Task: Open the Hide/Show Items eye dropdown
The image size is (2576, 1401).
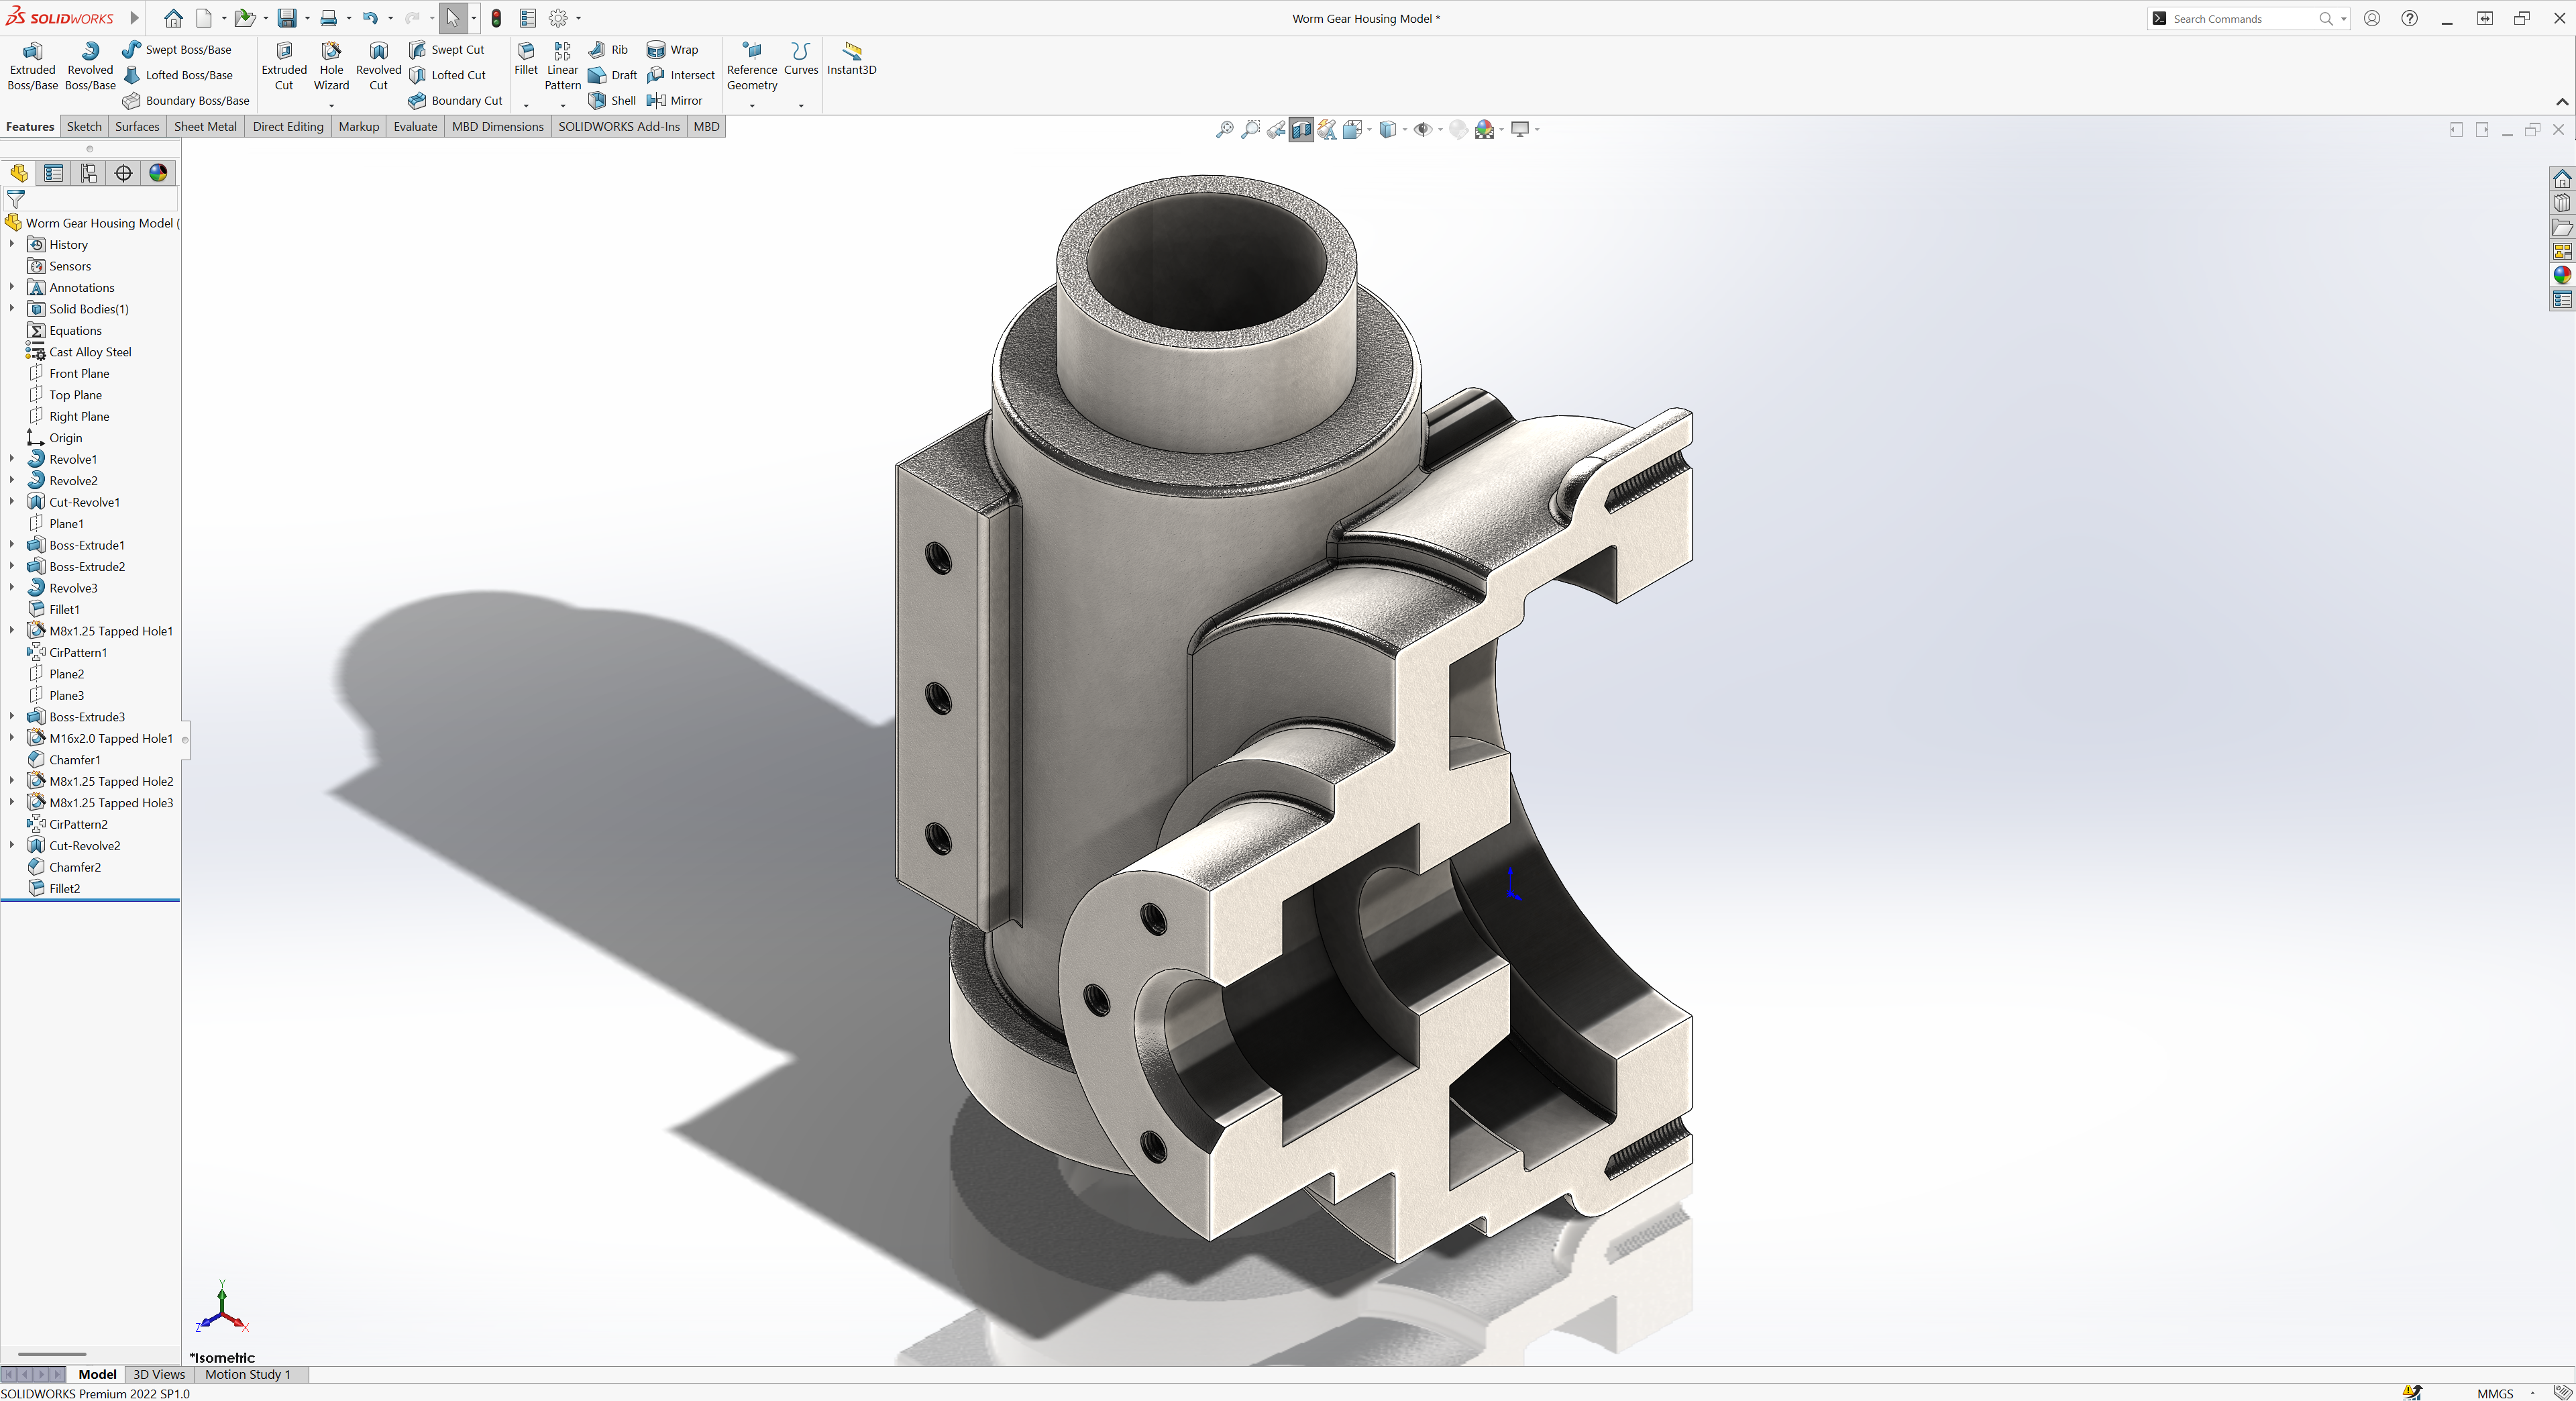Action: click(x=1440, y=129)
